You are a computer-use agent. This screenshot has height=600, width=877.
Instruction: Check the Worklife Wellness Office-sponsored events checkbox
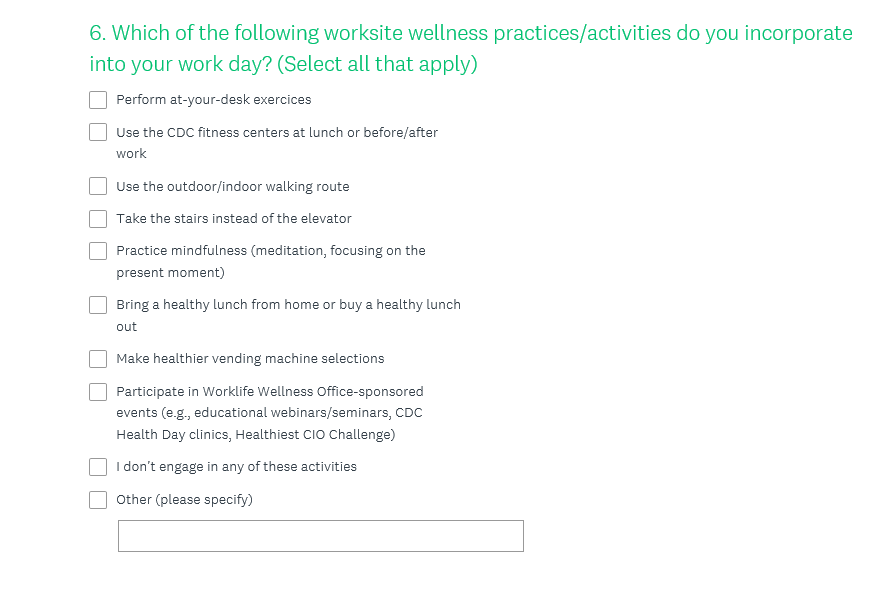pos(98,391)
